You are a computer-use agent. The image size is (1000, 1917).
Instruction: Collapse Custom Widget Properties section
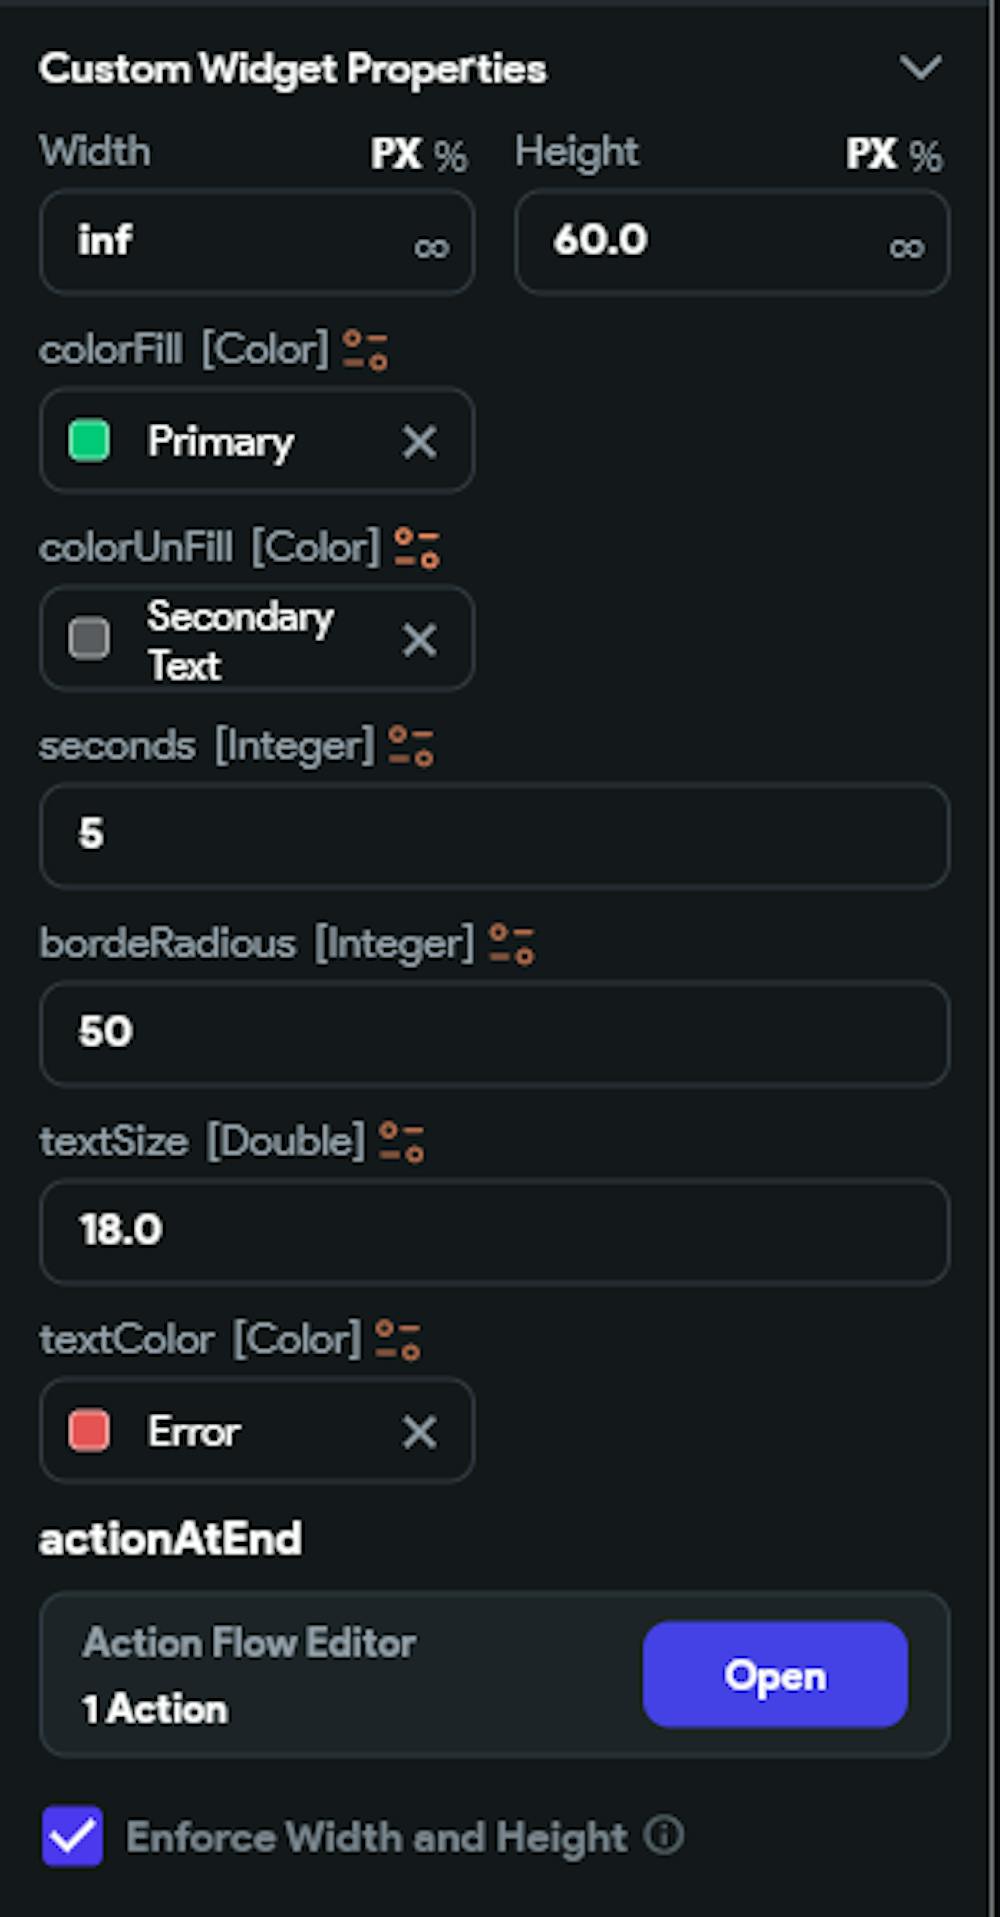pyautogui.click(x=920, y=68)
